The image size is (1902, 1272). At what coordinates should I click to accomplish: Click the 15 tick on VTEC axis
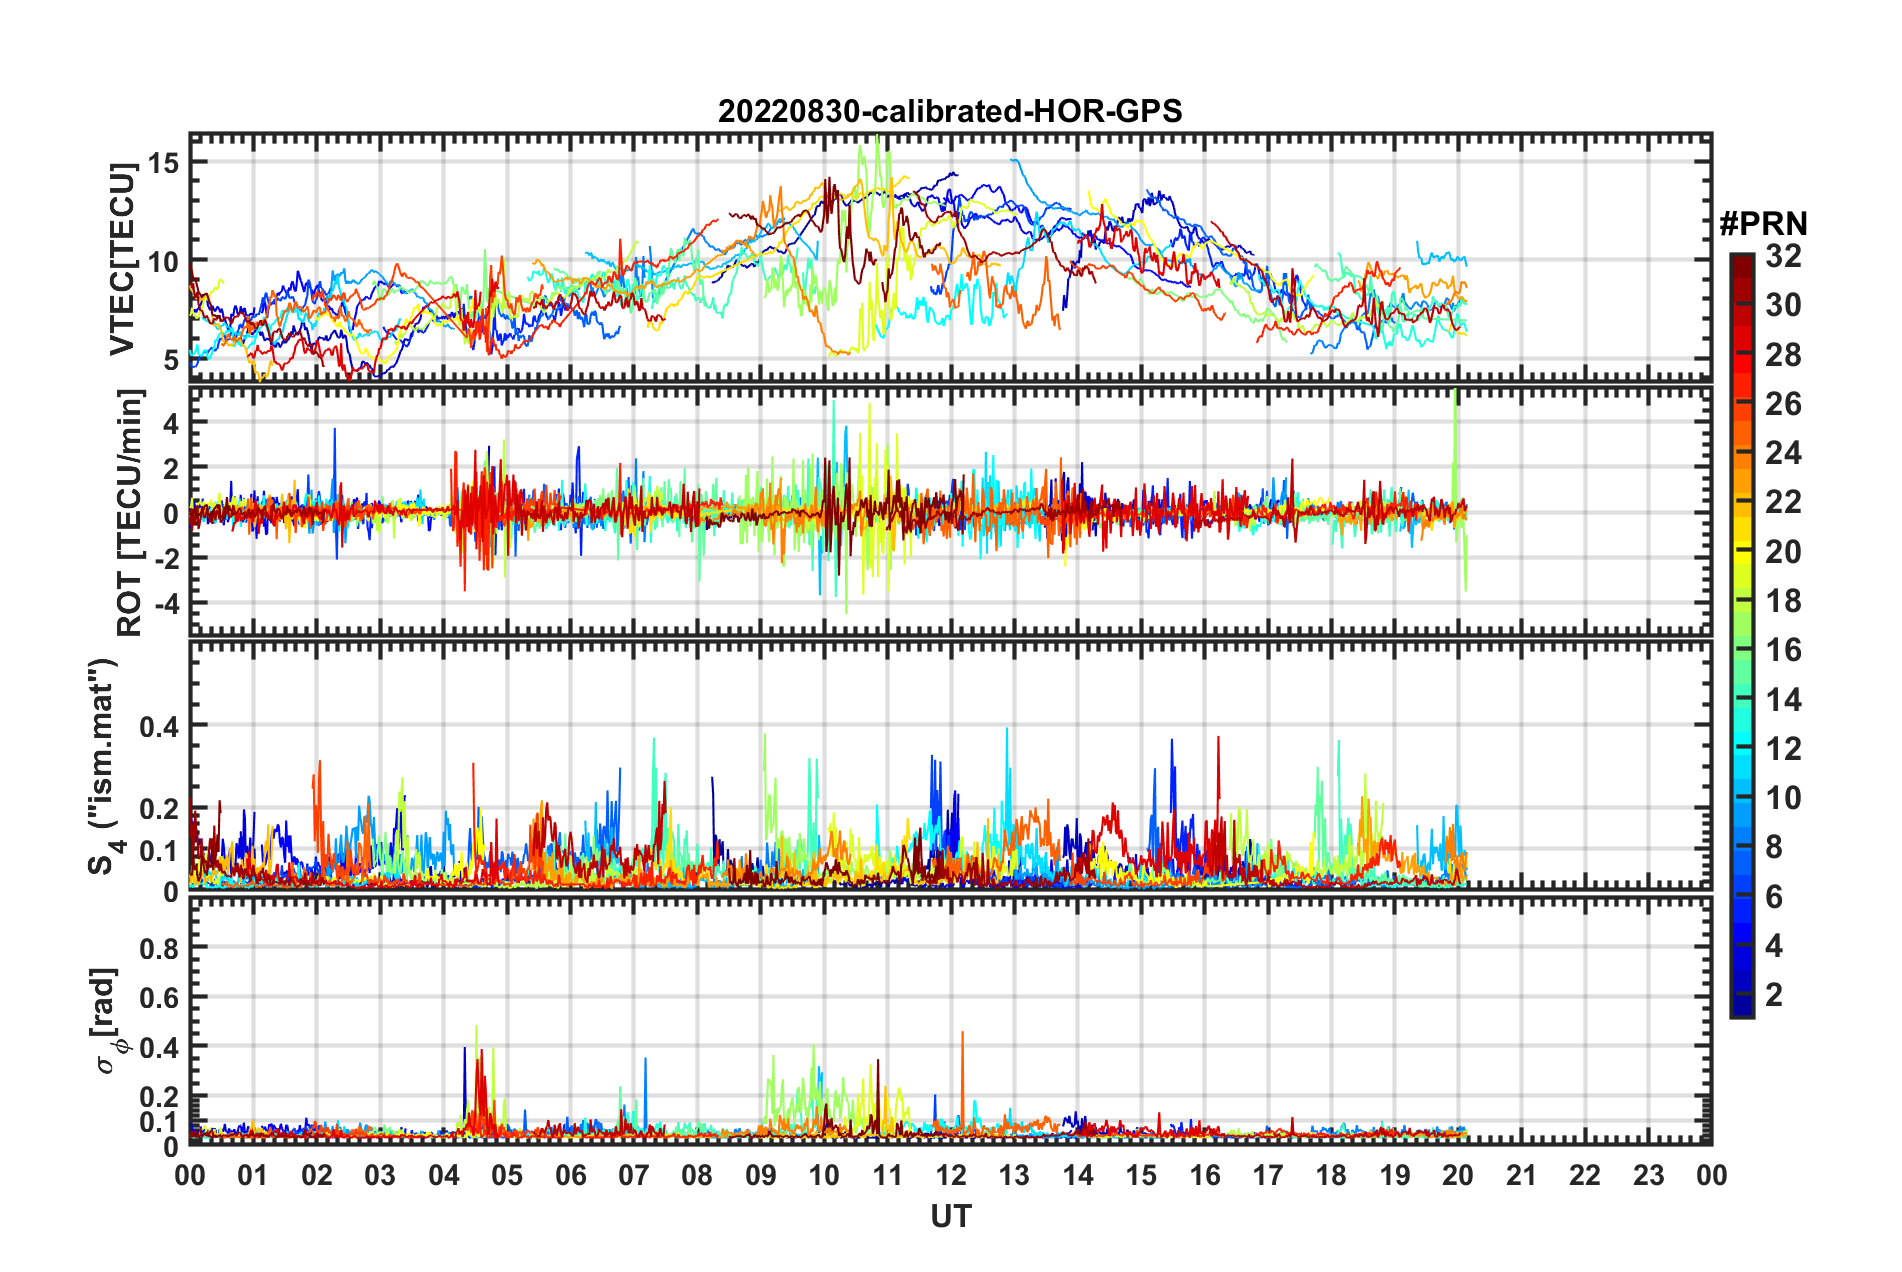click(163, 163)
